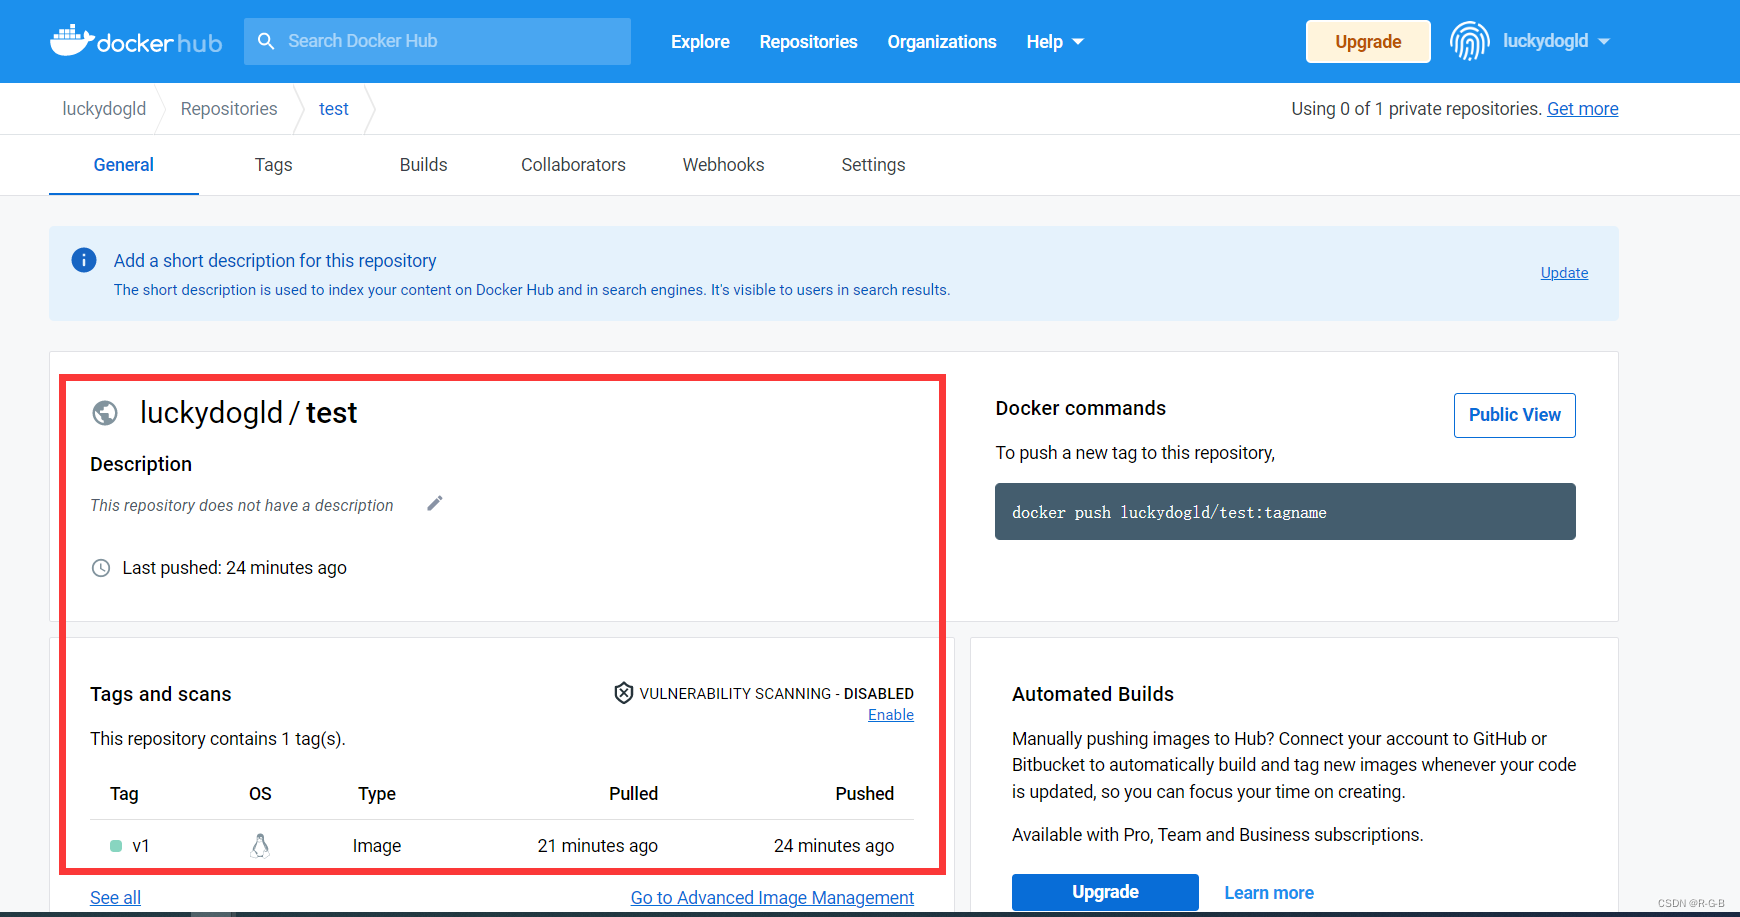The image size is (1740, 917).
Task: Click the green status dot for v1
Action: pyautogui.click(x=116, y=846)
